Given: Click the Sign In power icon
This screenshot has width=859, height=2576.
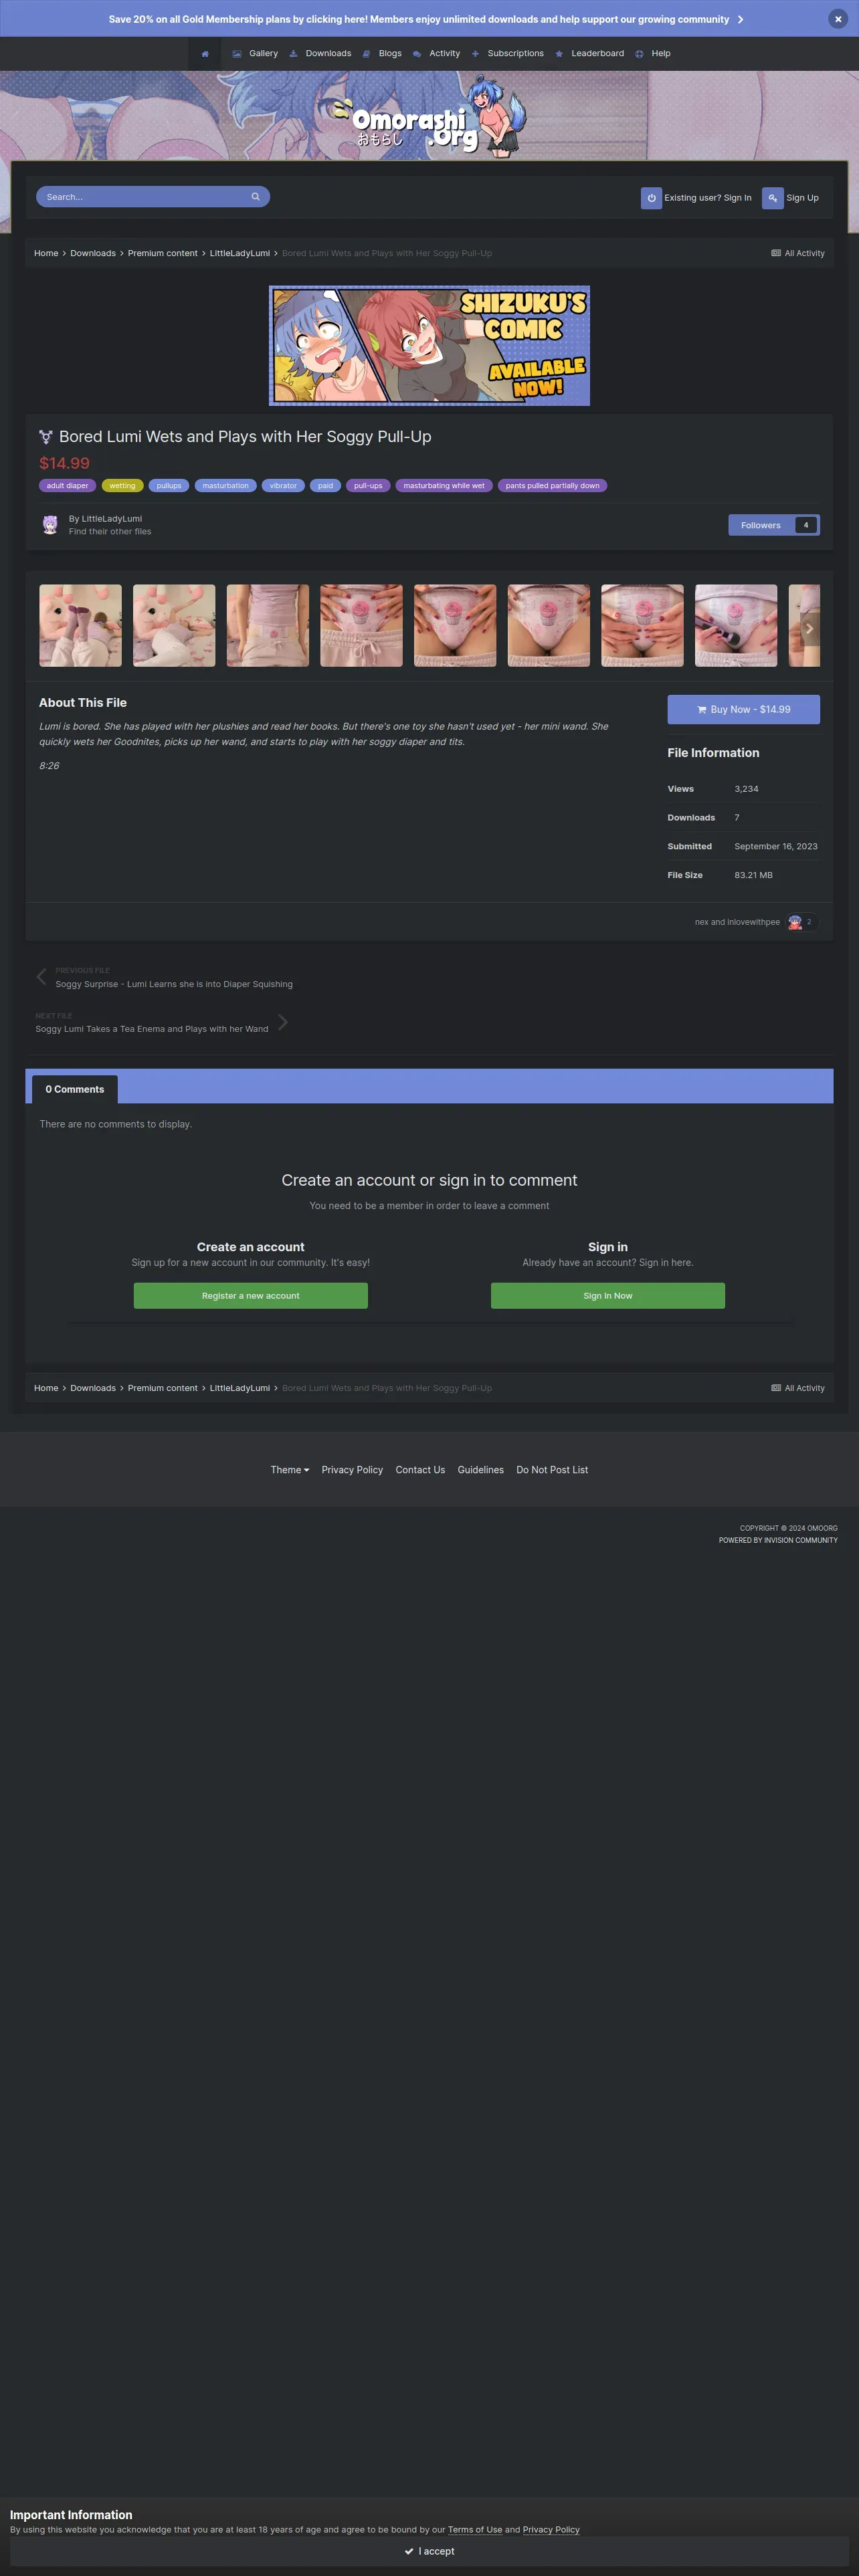Looking at the screenshot, I should (651, 198).
